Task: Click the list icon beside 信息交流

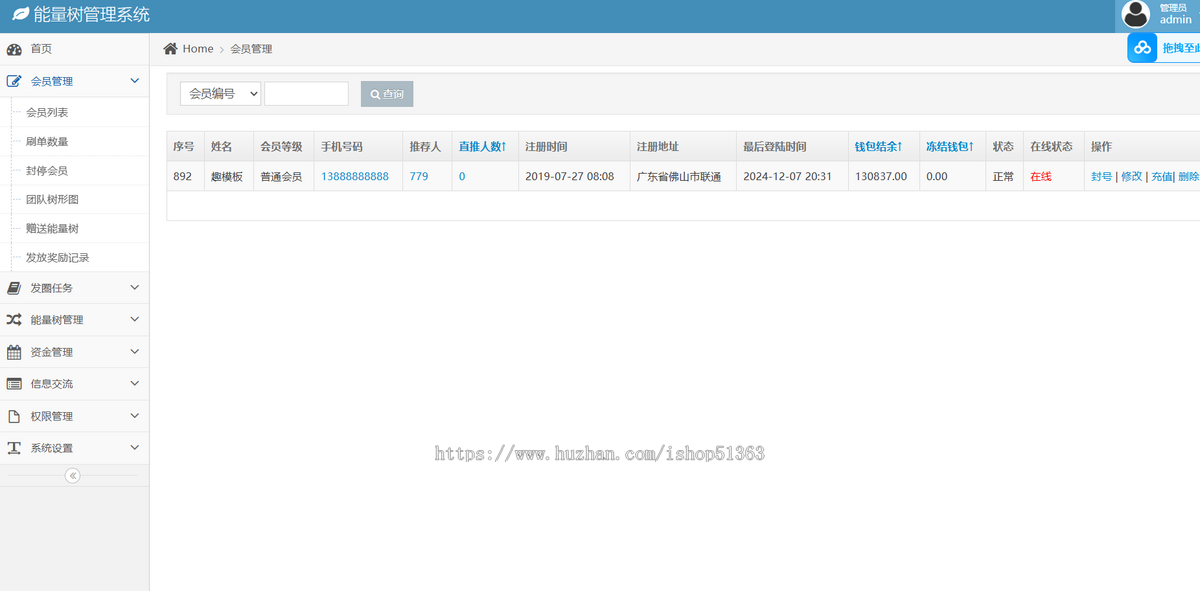Action: 14,384
